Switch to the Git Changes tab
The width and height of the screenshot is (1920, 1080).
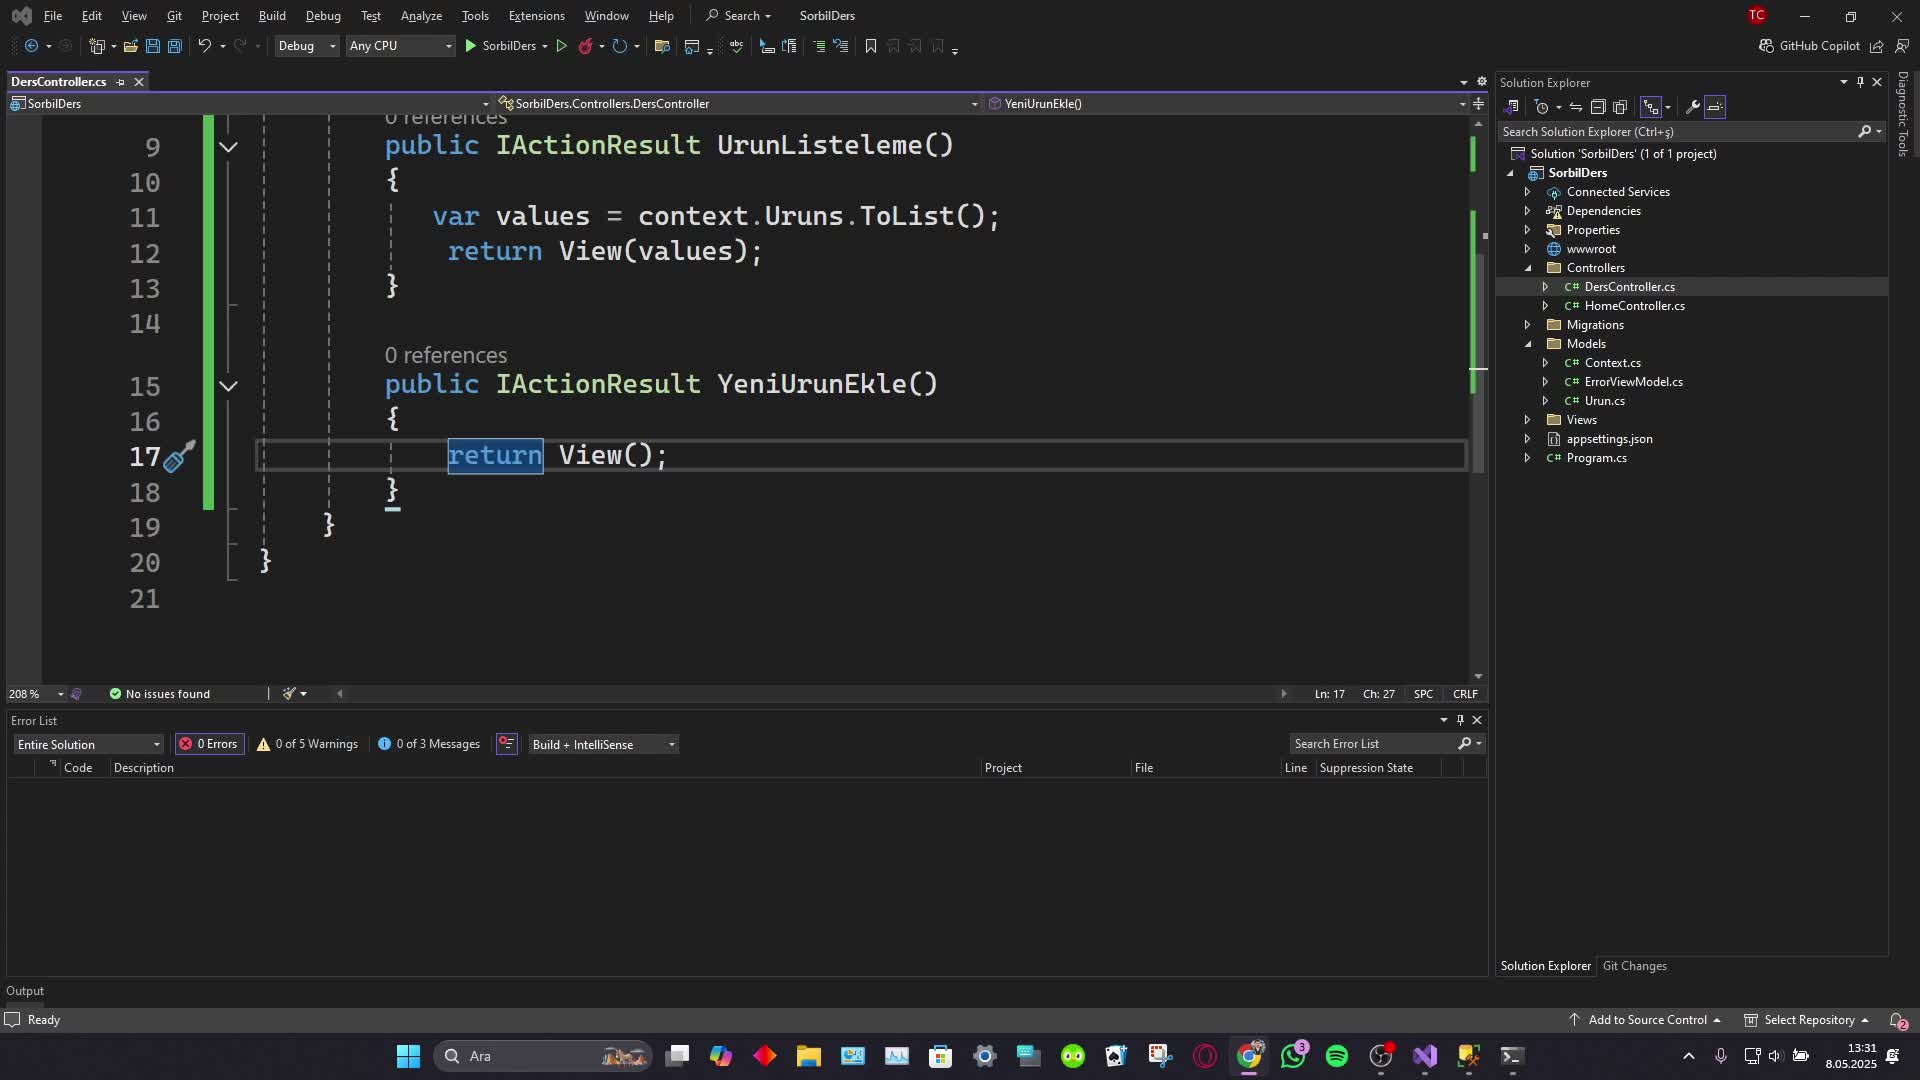coord(1634,966)
